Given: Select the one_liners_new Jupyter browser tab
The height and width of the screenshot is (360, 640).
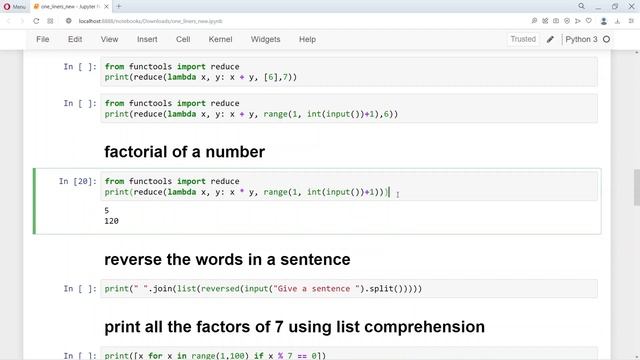Looking at the screenshot, I should [x=70, y=7].
